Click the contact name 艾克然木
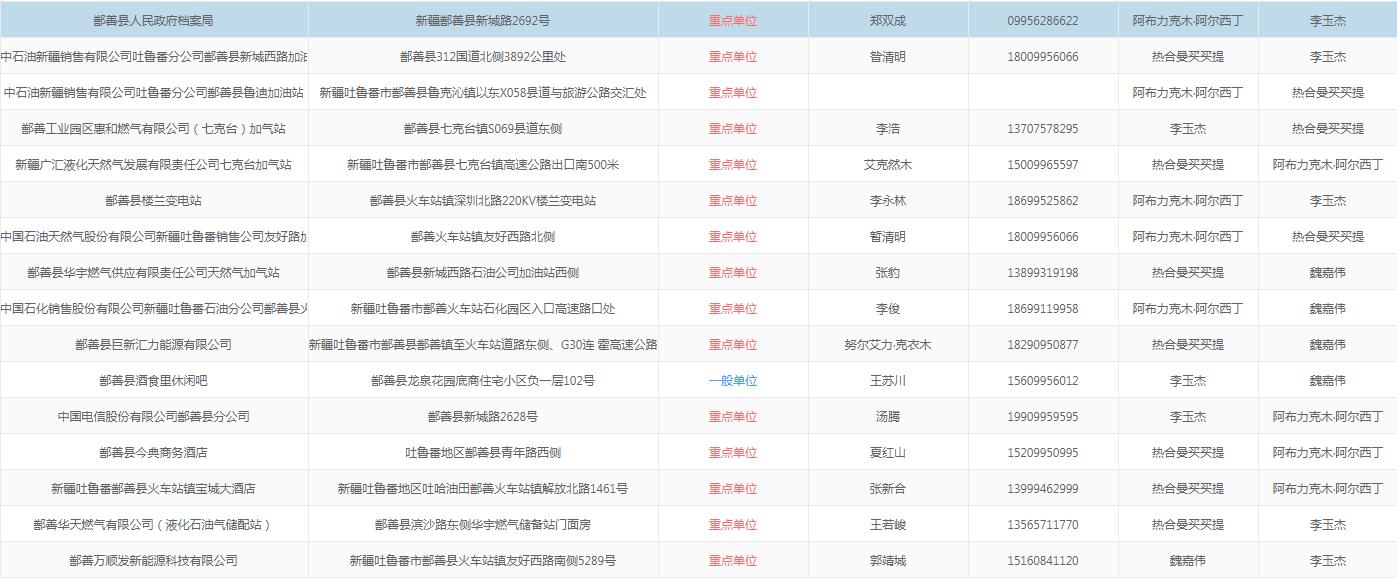The width and height of the screenshot is (1397, 580). 887,165
